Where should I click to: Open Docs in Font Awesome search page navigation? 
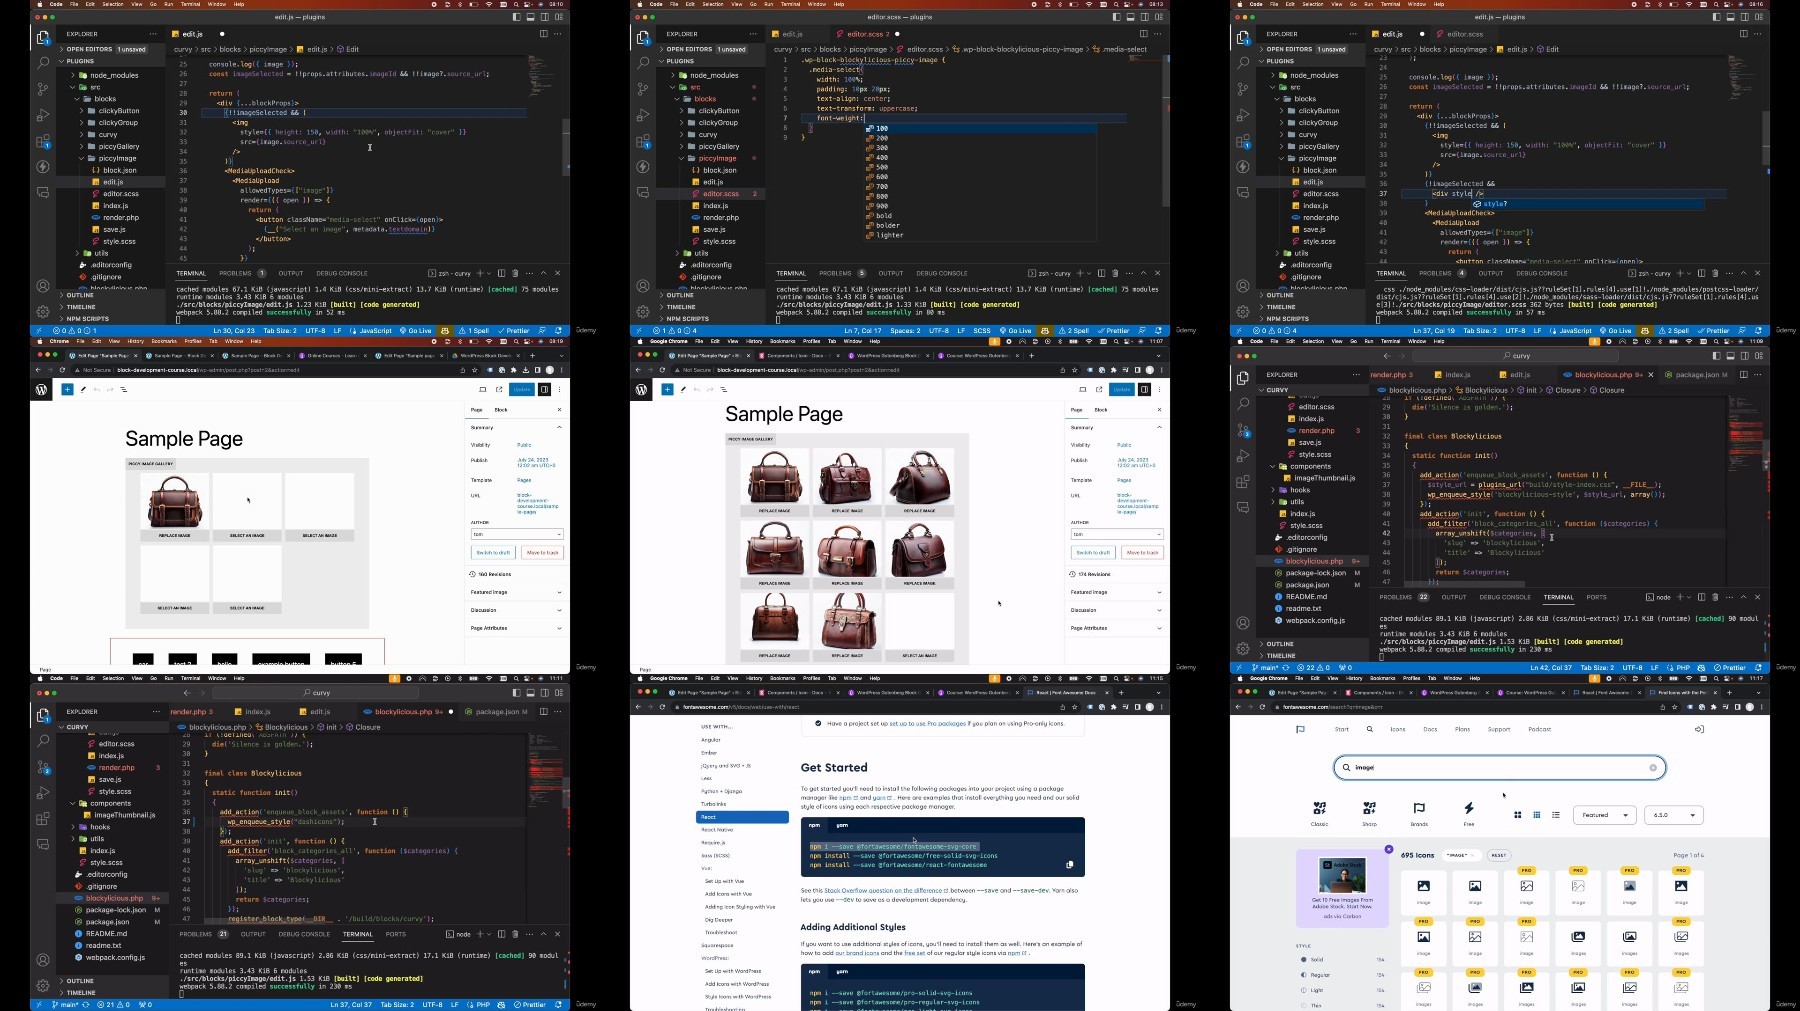1430,729
